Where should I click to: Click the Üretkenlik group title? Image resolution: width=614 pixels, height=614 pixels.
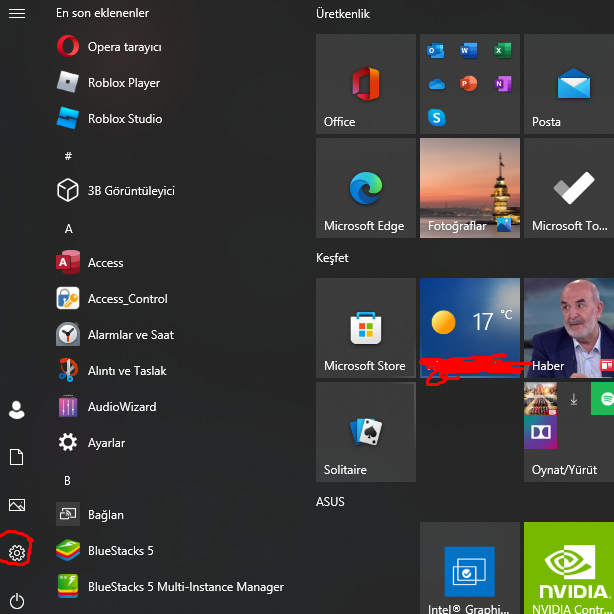click(x=343, y=14)
